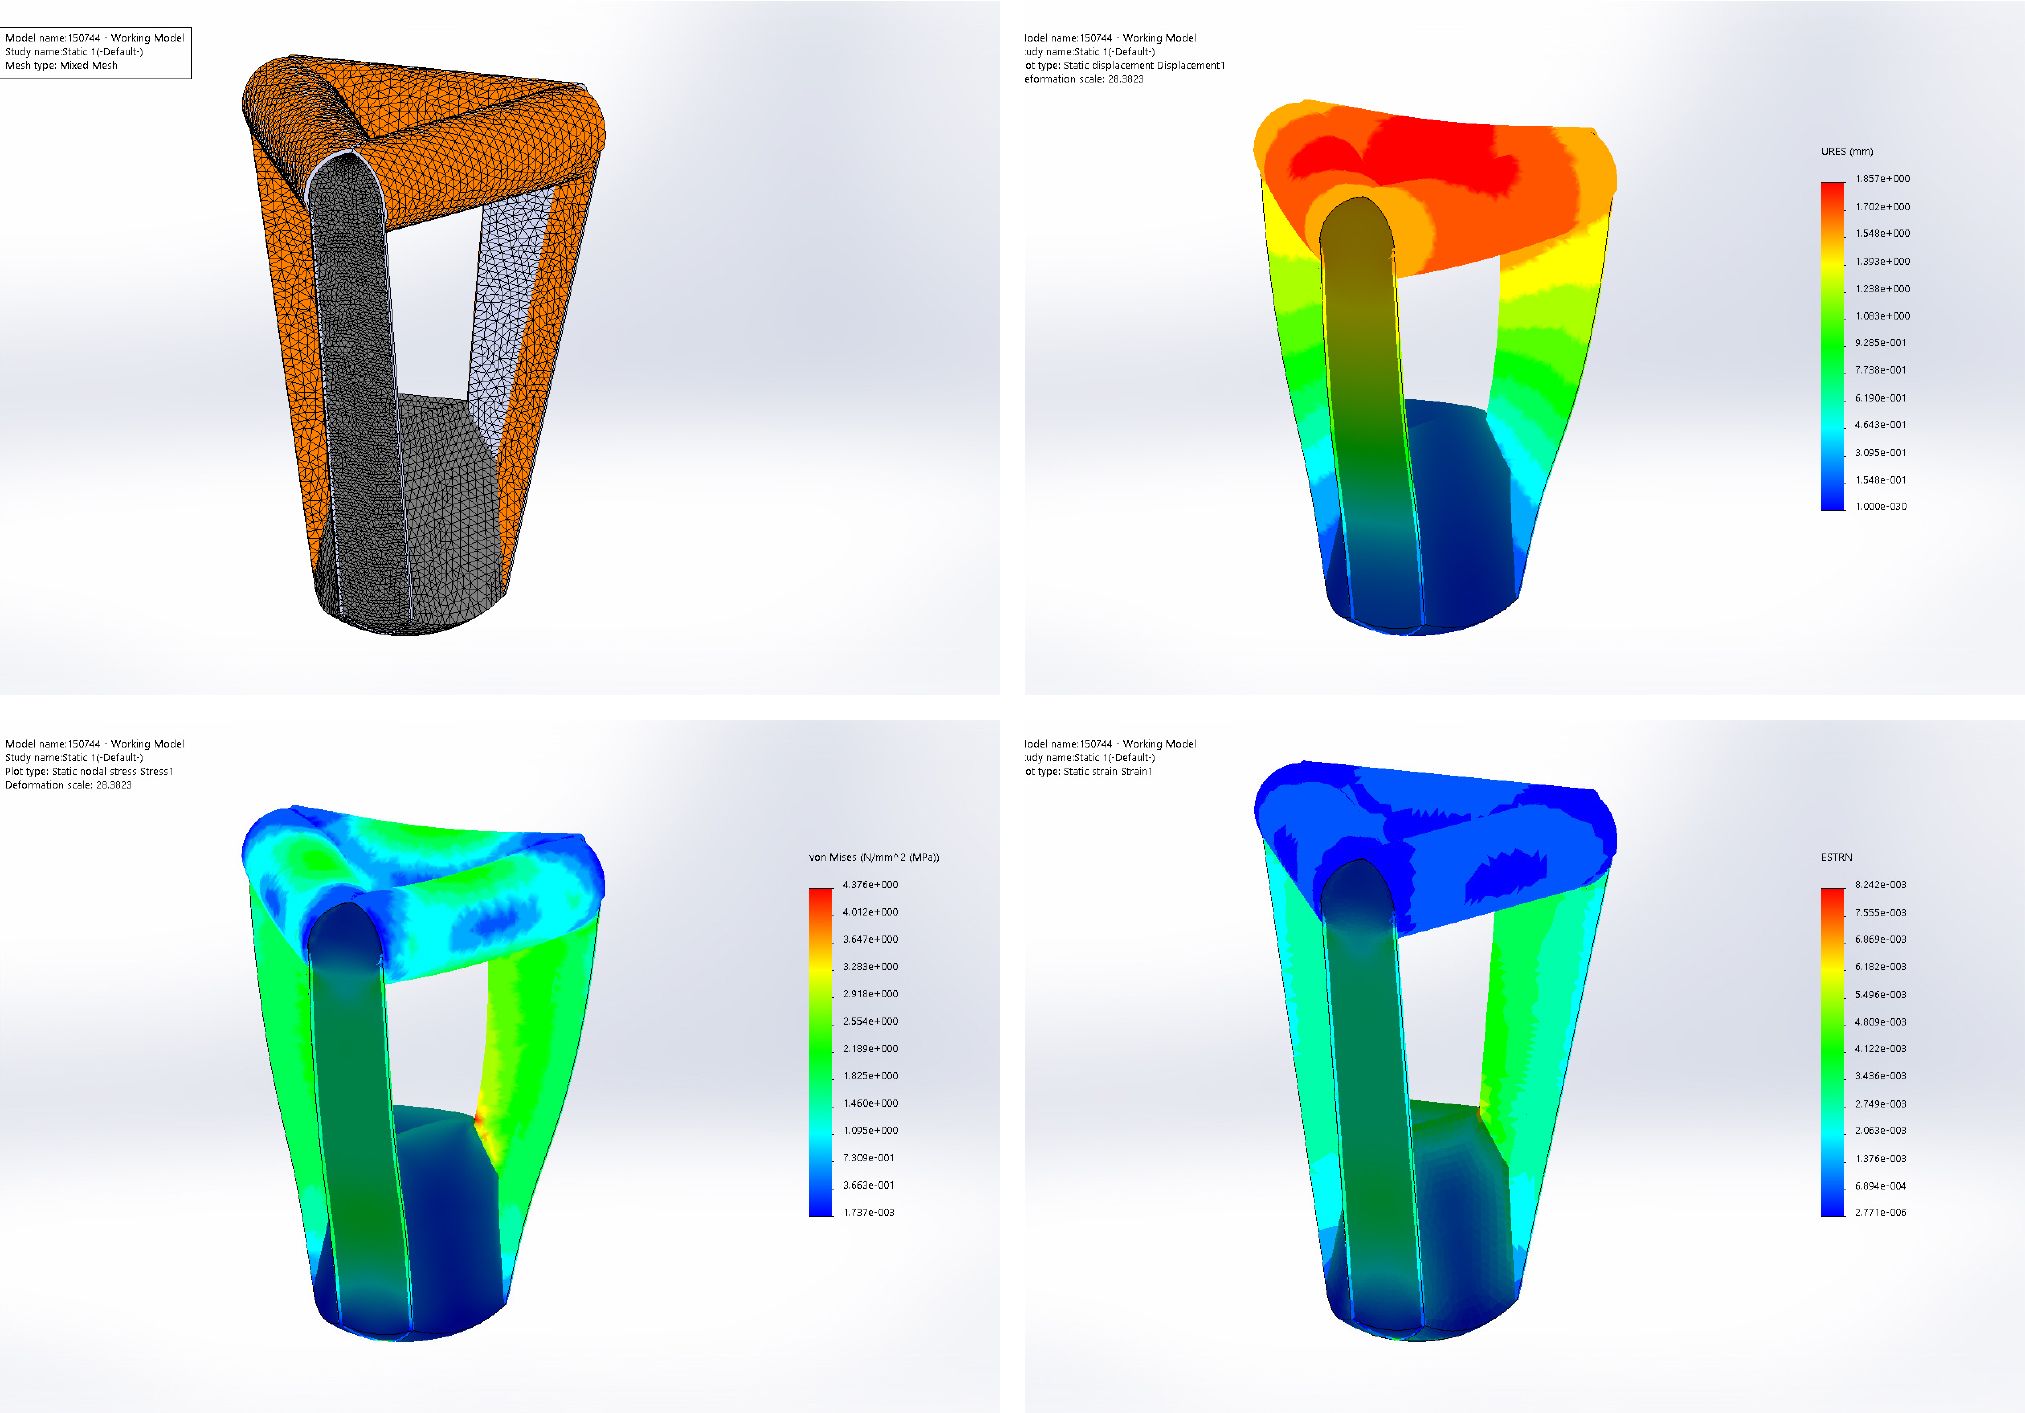Click the Static displacement Displacement1 plot type label
This screenshot has width=2025, height=1413.
click(x=1124, y=66)
